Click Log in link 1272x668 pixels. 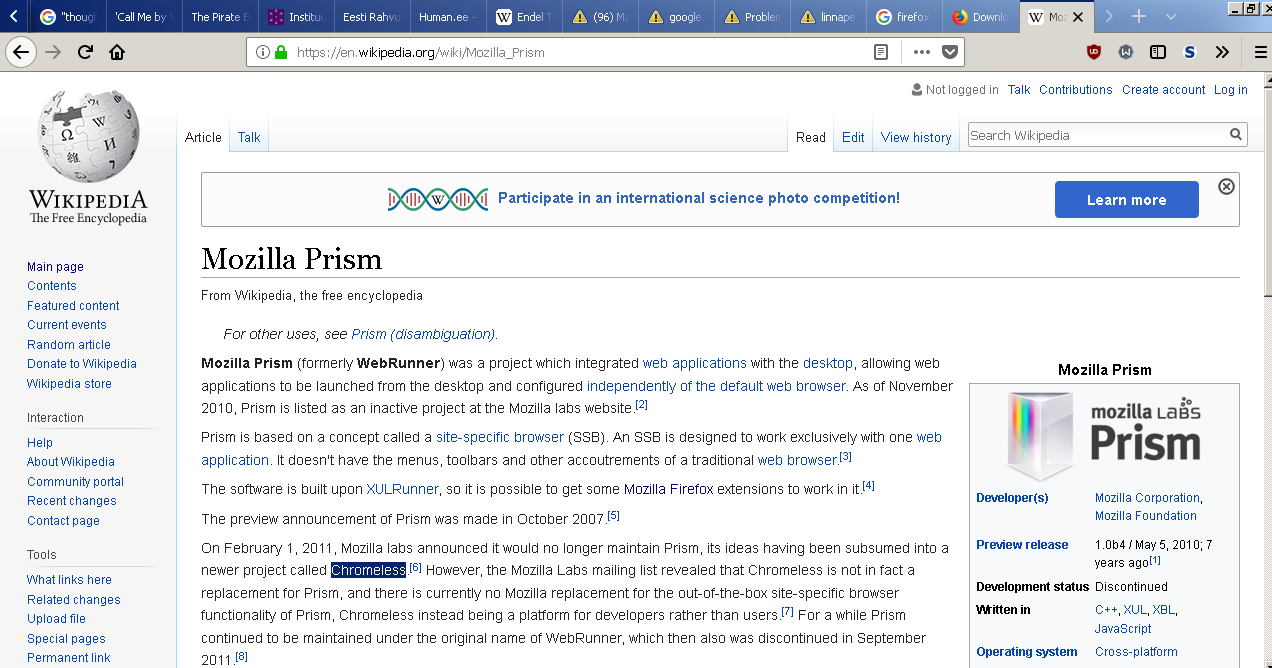[1230, 90]
